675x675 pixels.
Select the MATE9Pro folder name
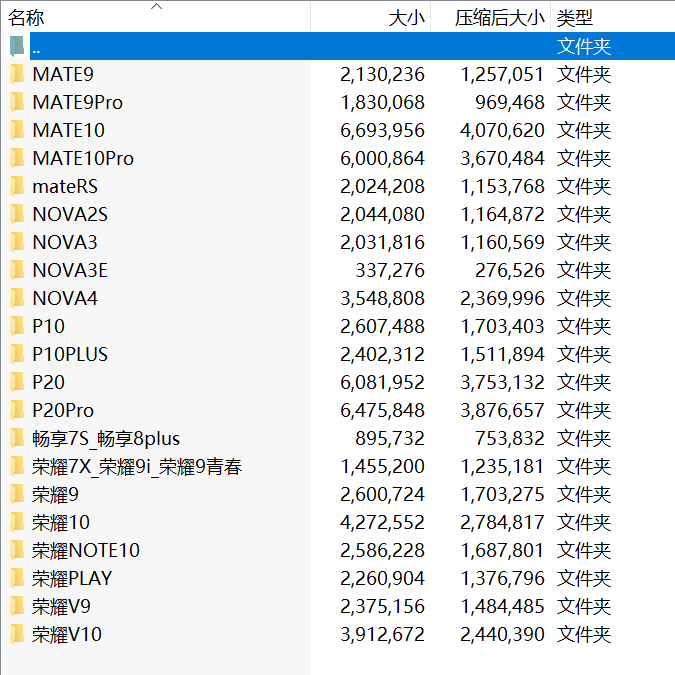pos(77,102)
